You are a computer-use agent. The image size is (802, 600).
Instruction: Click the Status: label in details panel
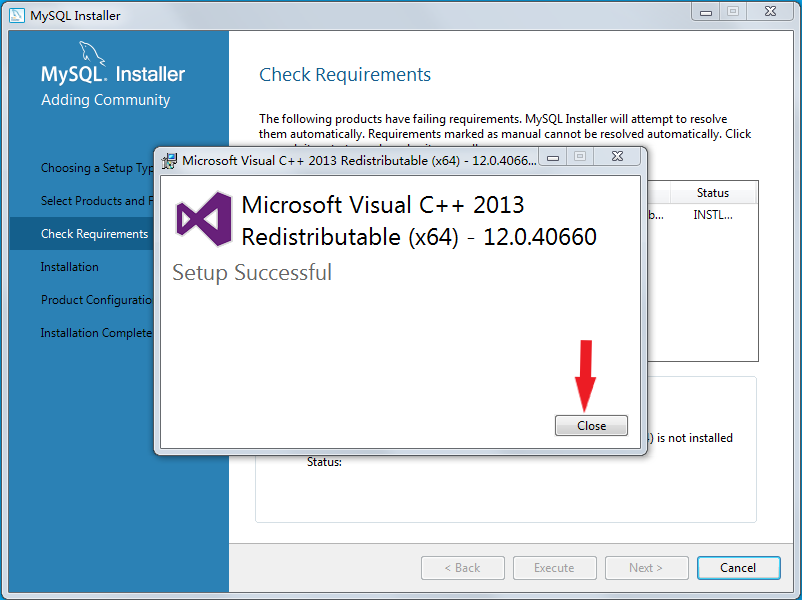[x=324, y=462]
